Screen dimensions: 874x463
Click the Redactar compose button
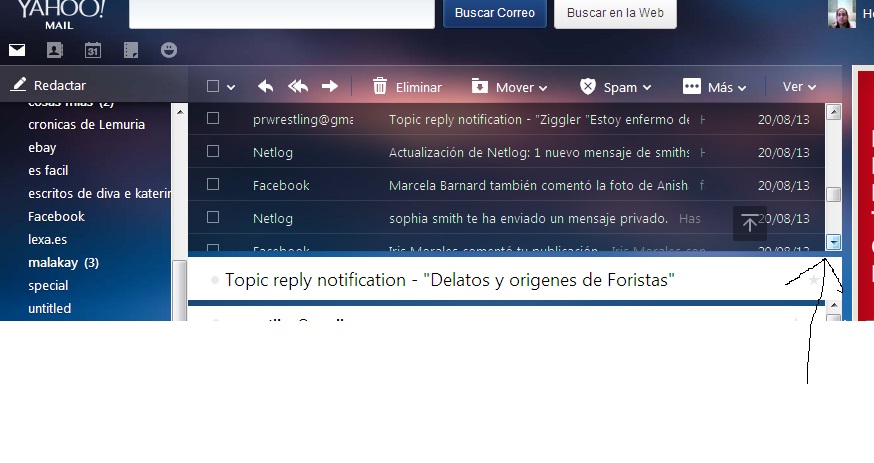tap(49, 85)
